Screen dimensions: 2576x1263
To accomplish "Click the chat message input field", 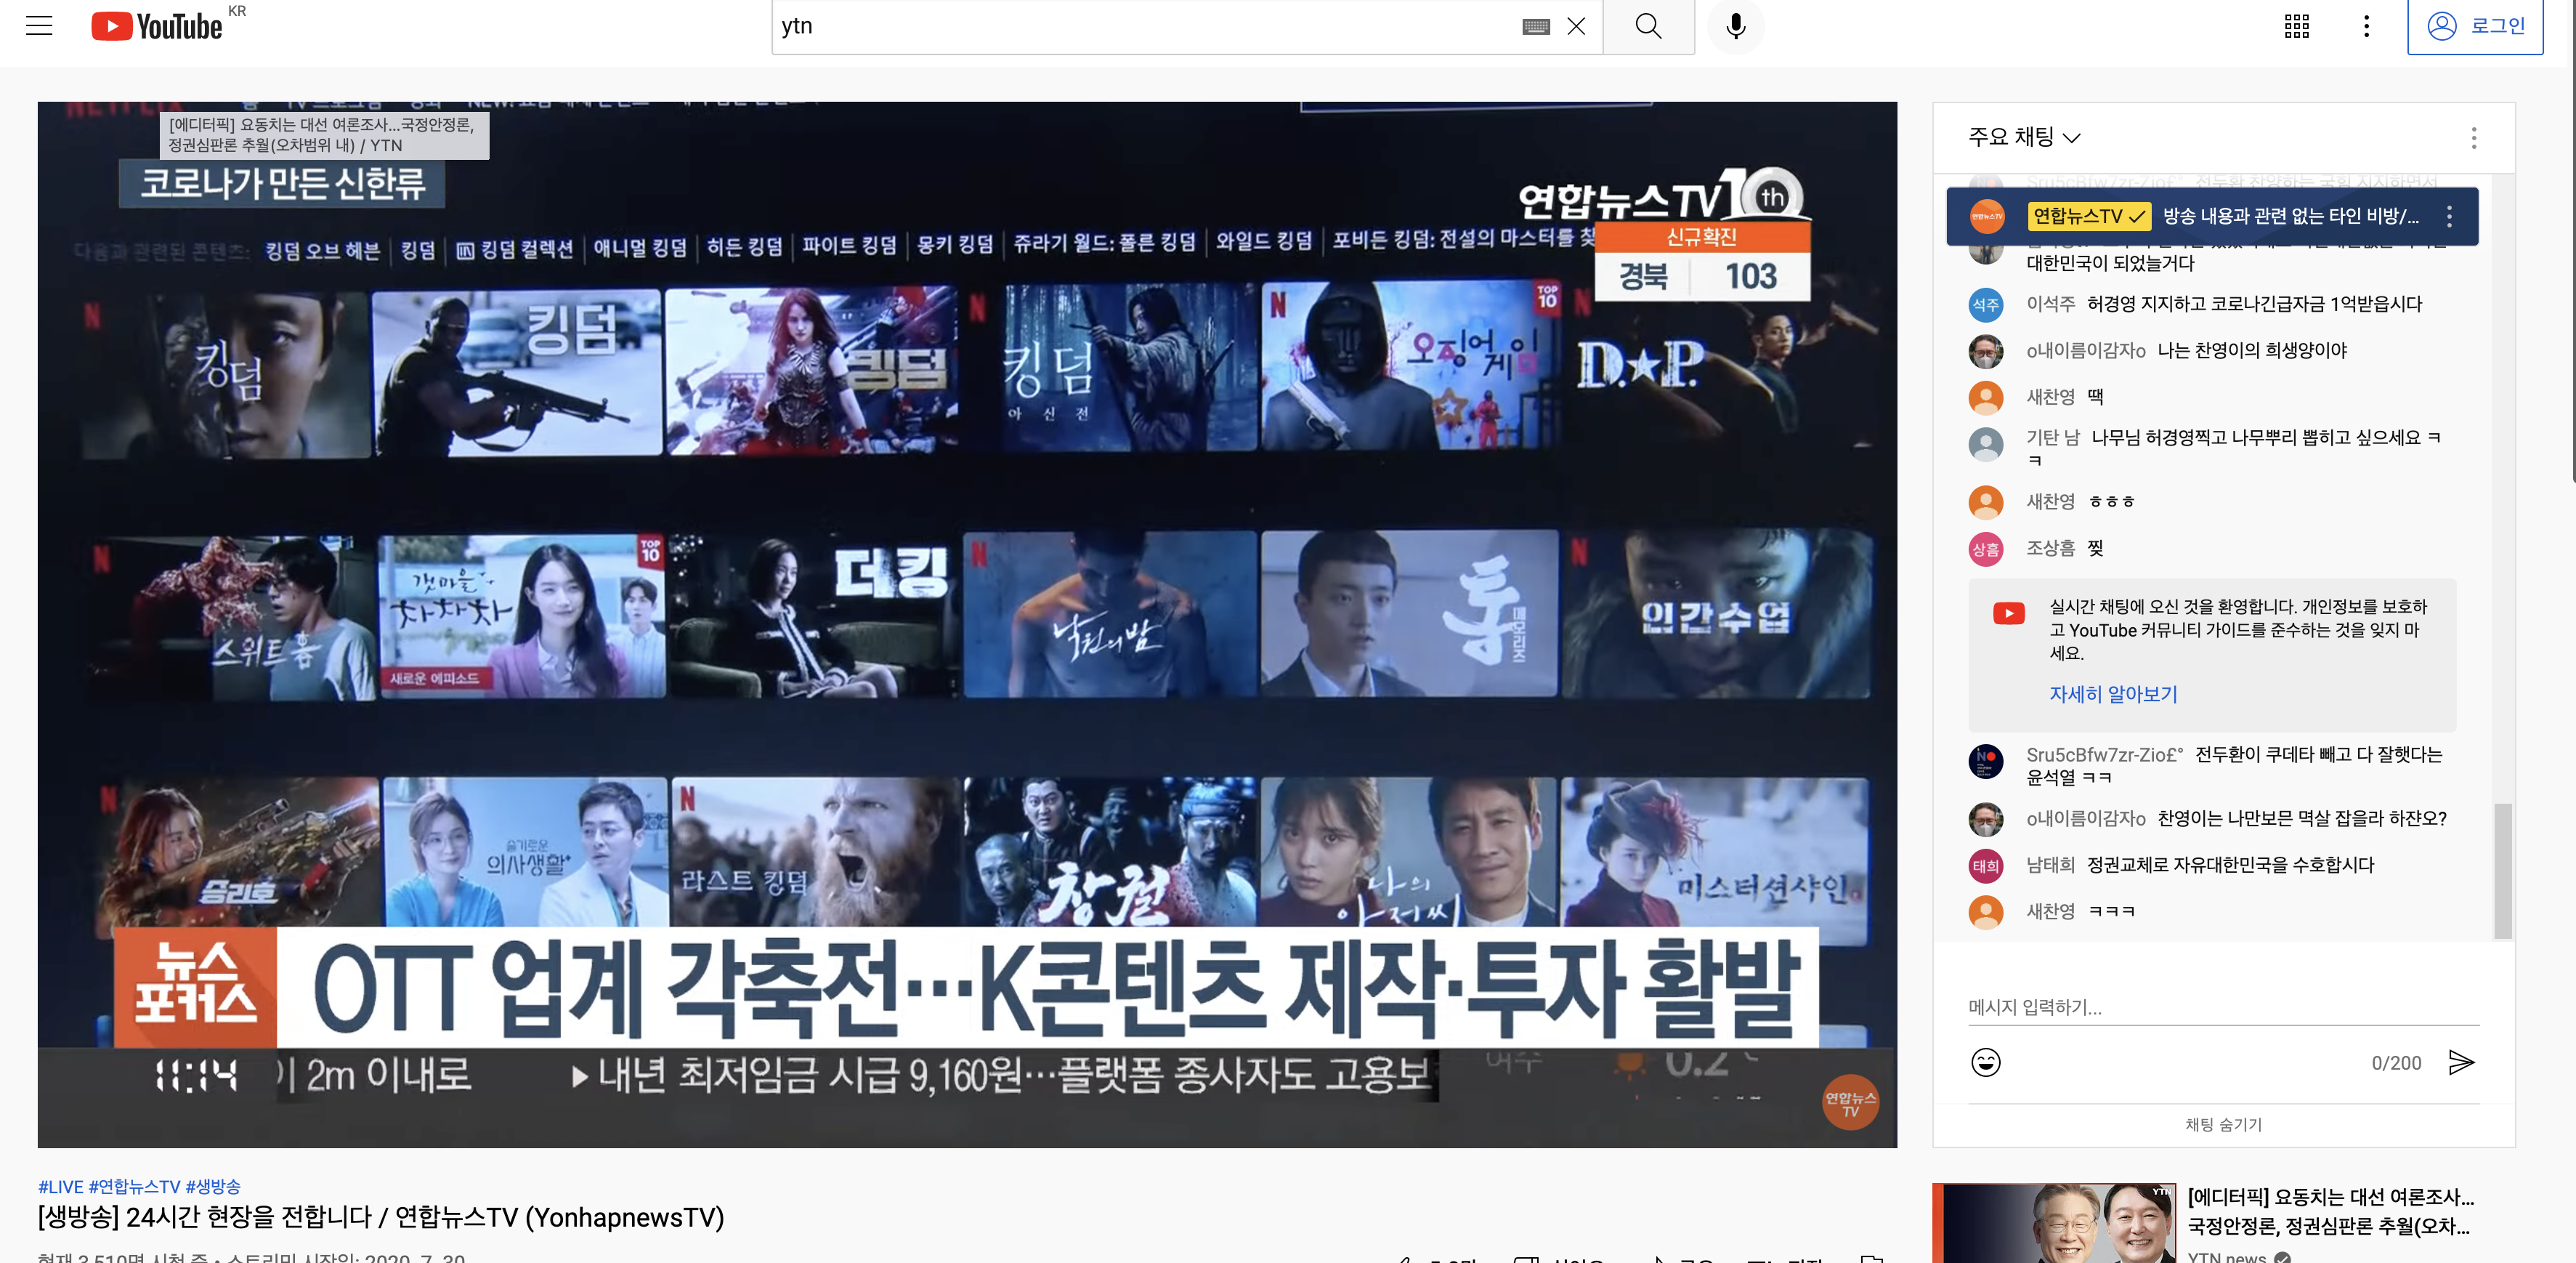I will (x=2222, y=1008).
